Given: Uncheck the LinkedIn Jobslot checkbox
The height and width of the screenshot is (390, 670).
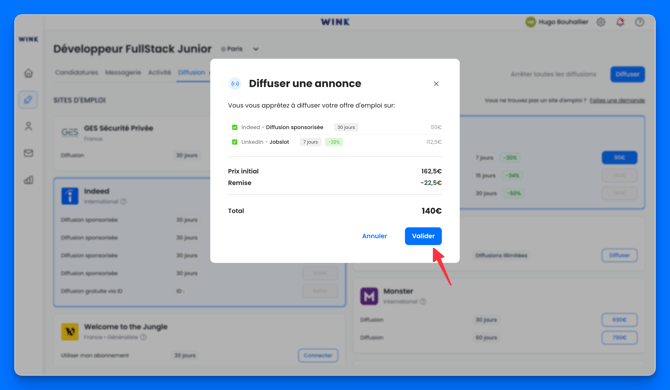Looking at the screenshot, I should 235,142.
